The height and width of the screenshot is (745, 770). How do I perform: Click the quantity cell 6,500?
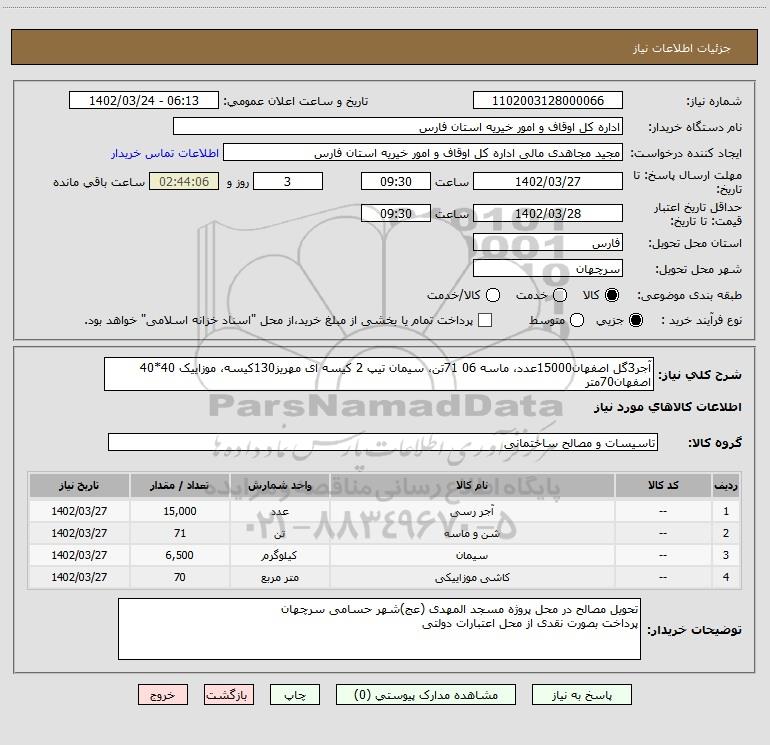(x=180, y=555)
